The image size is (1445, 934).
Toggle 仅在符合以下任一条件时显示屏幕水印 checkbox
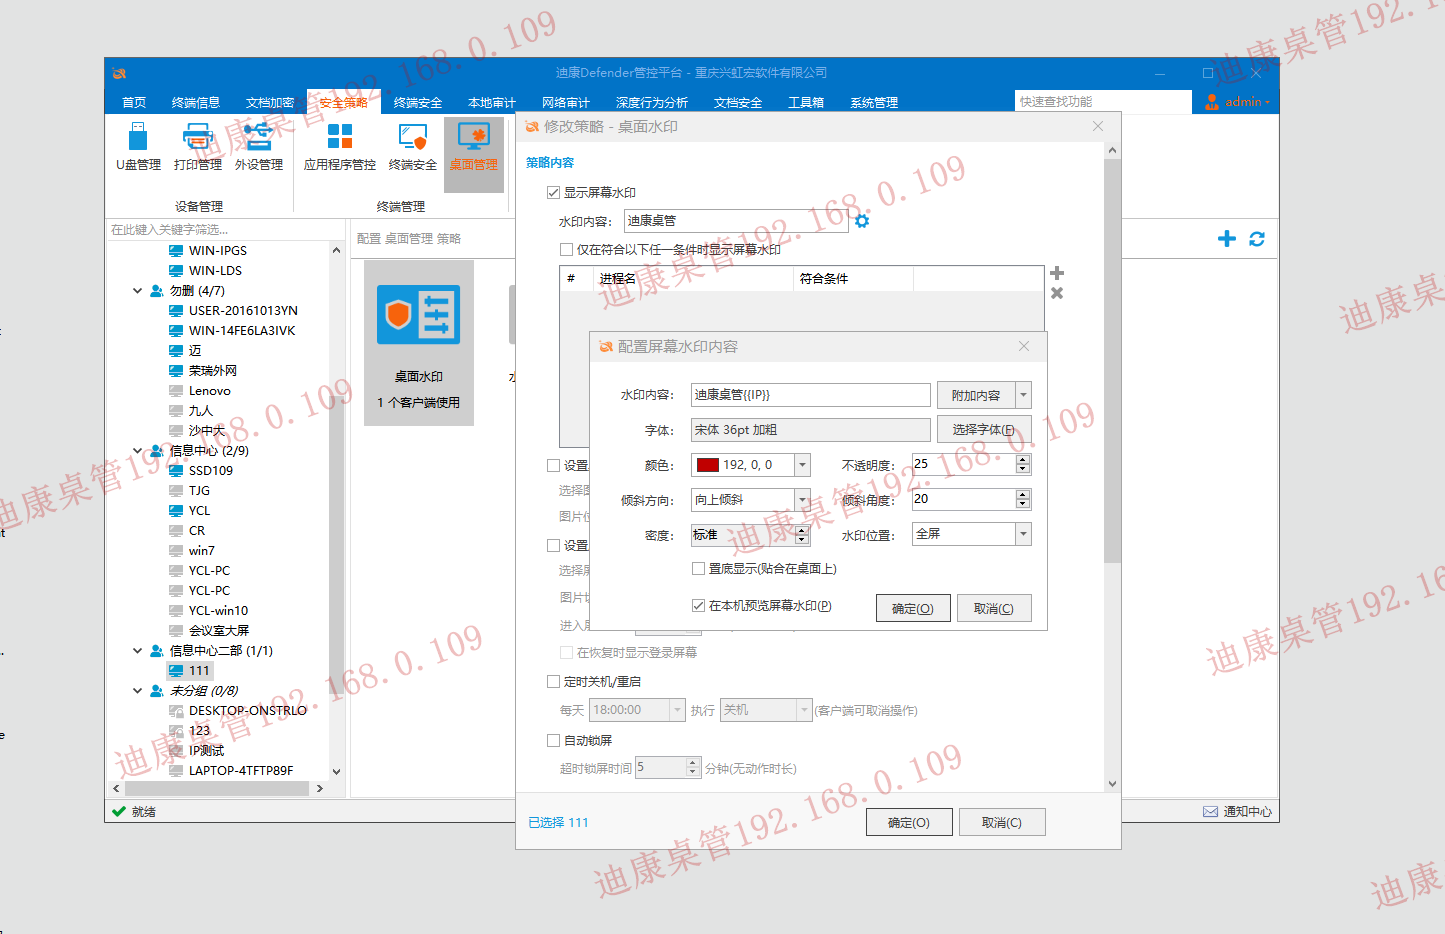click(x=566, y=250)
